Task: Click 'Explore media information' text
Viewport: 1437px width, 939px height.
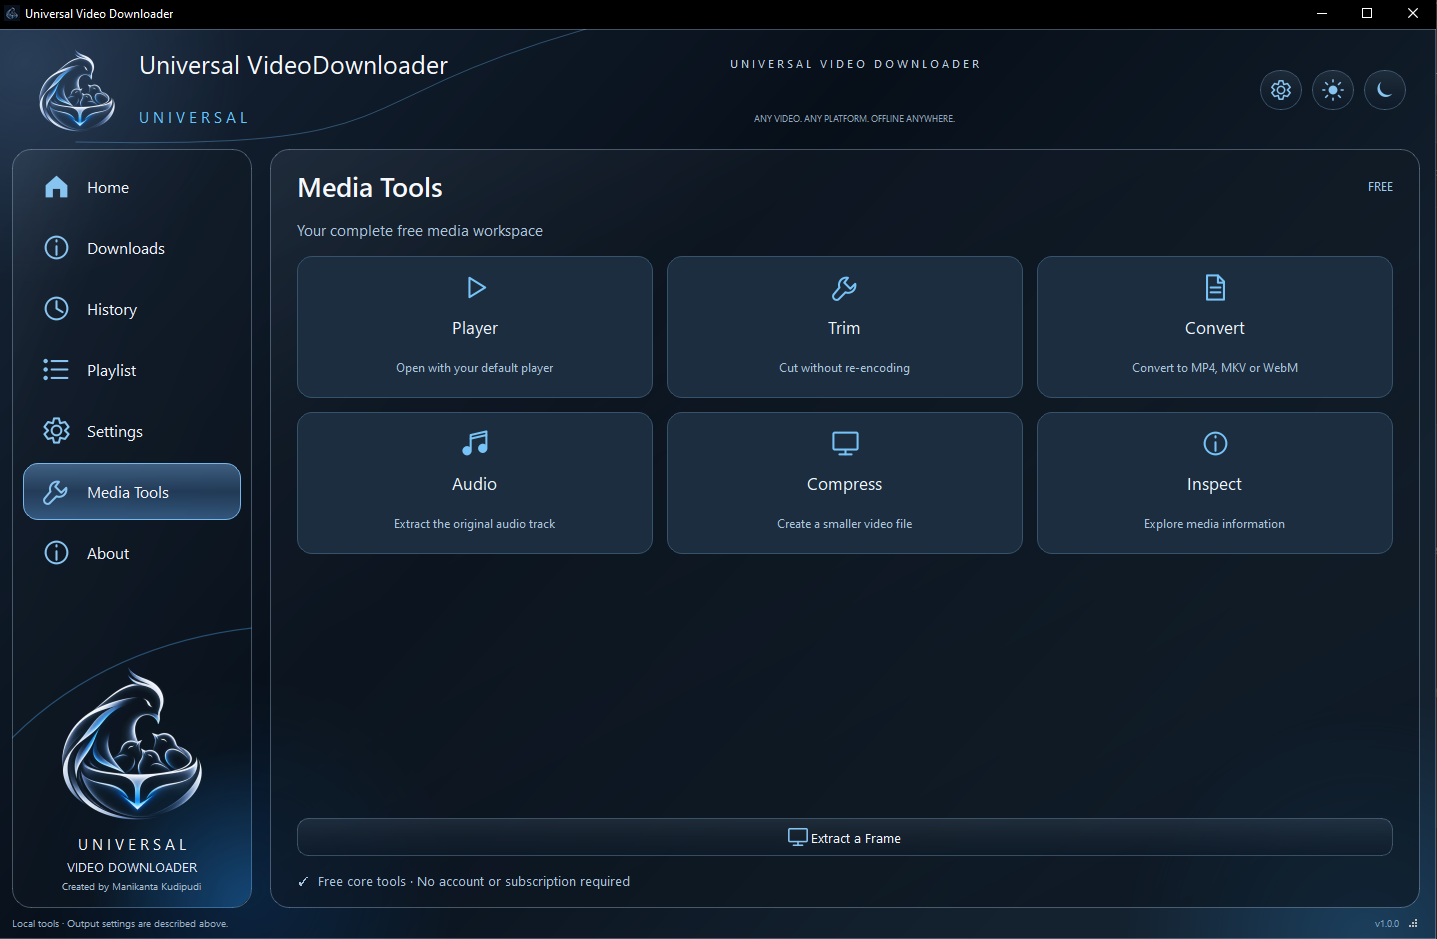Action: click(1215, 524)
